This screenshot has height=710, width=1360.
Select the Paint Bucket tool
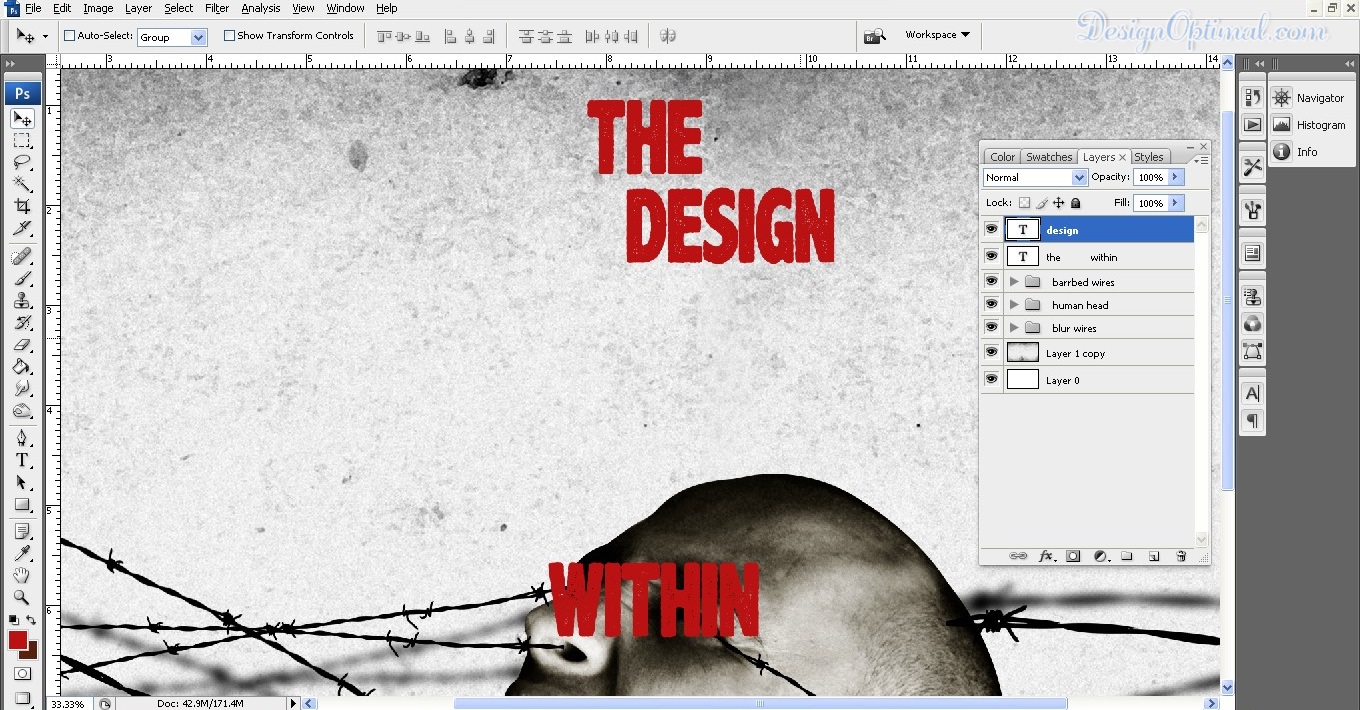tap(22, 367)
